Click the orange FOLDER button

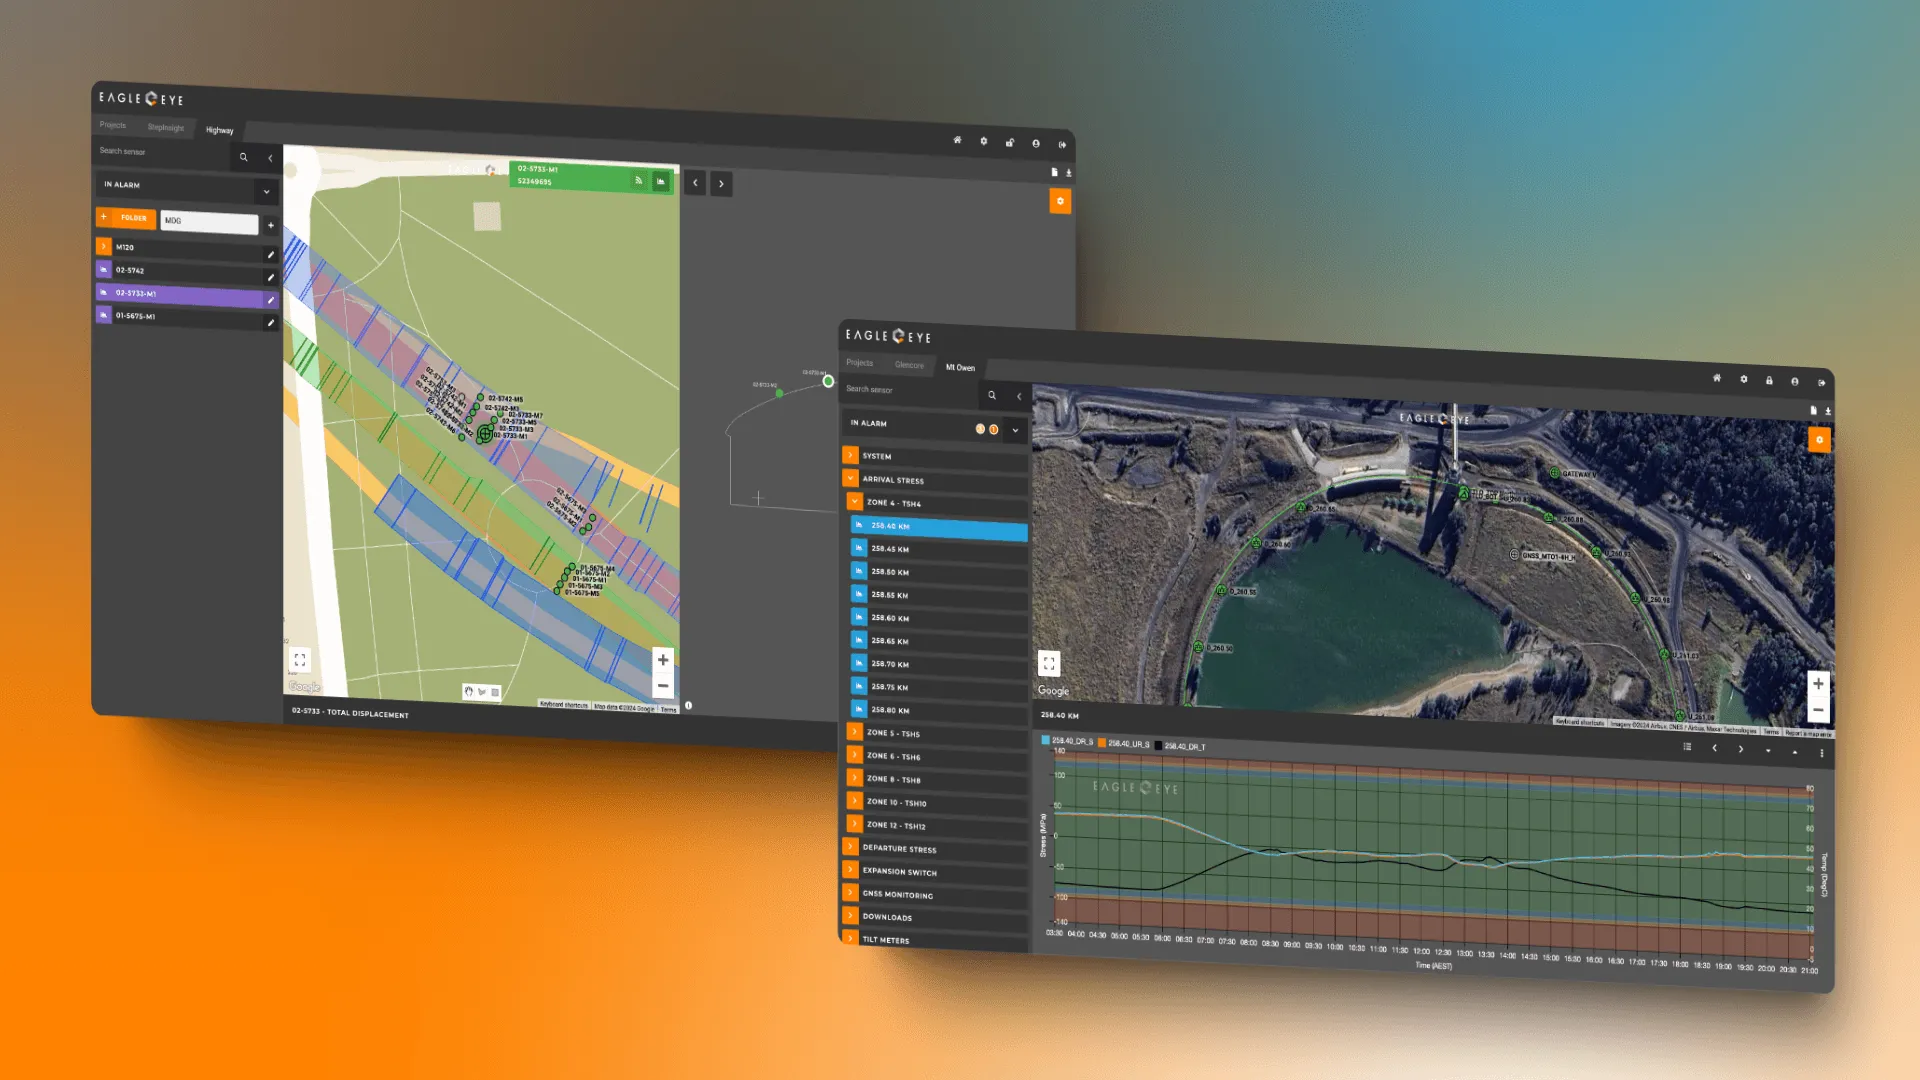pyautogui.click(x=126, y=217)
